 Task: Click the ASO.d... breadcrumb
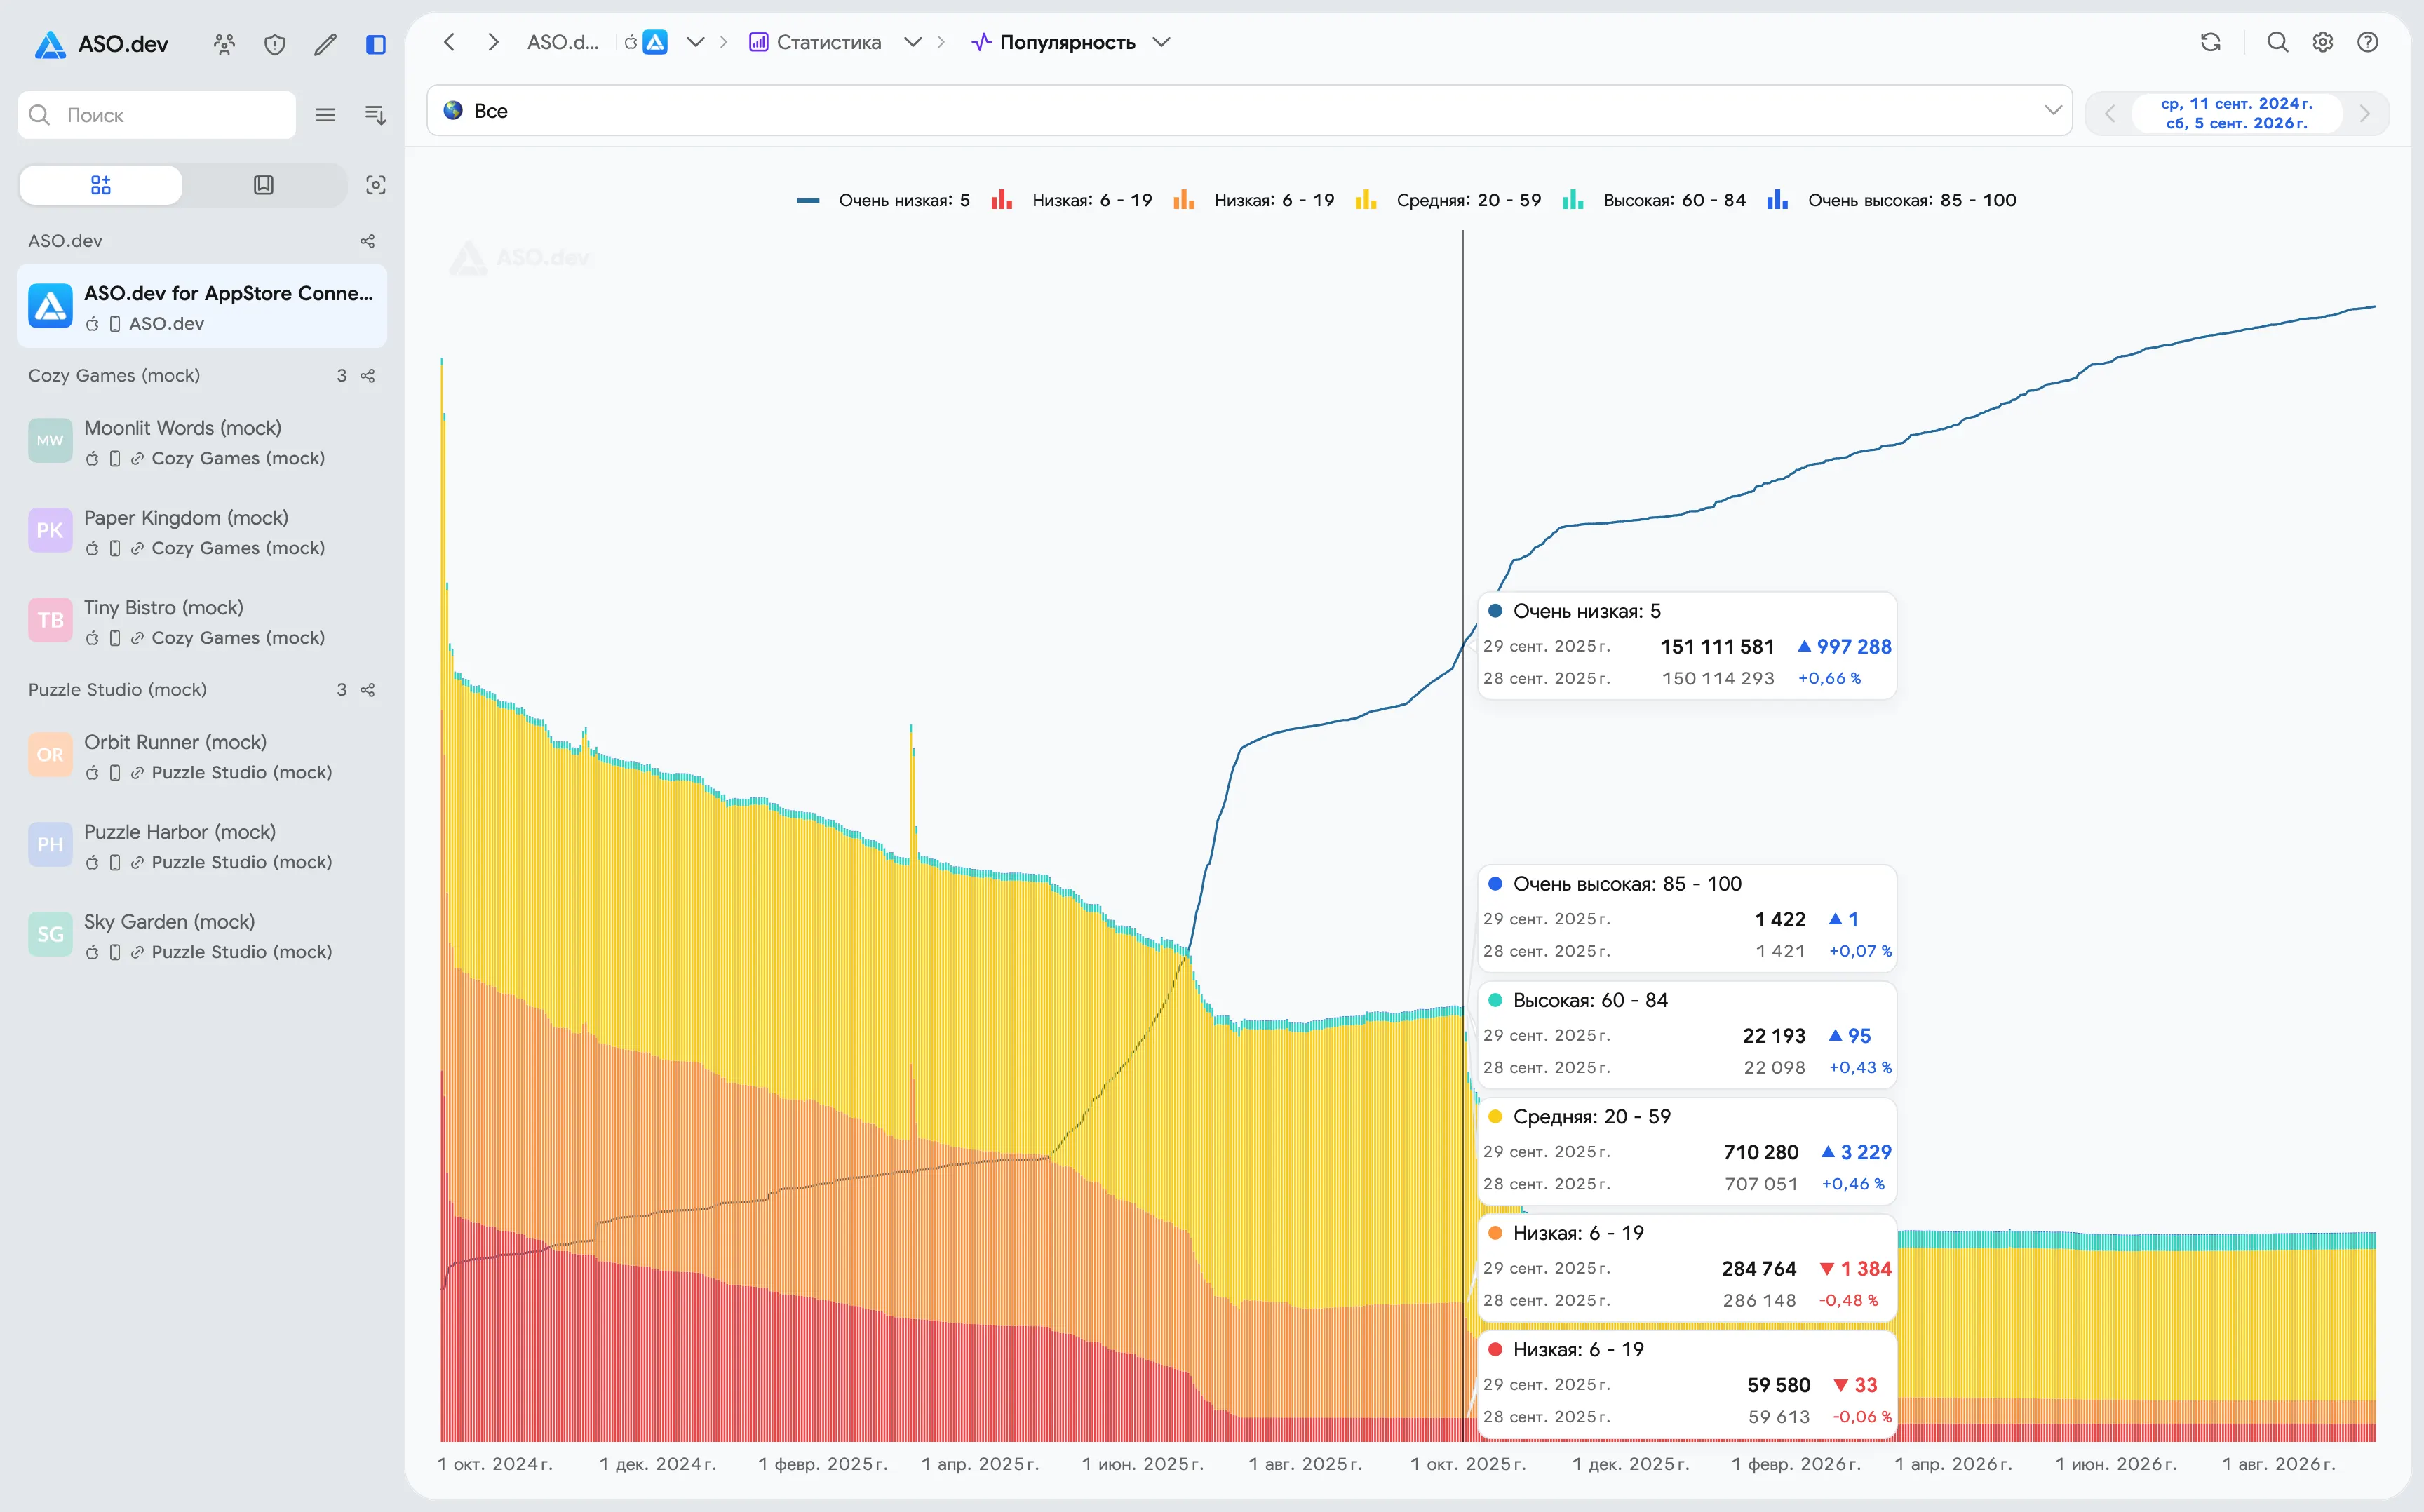tap(563, 42)
